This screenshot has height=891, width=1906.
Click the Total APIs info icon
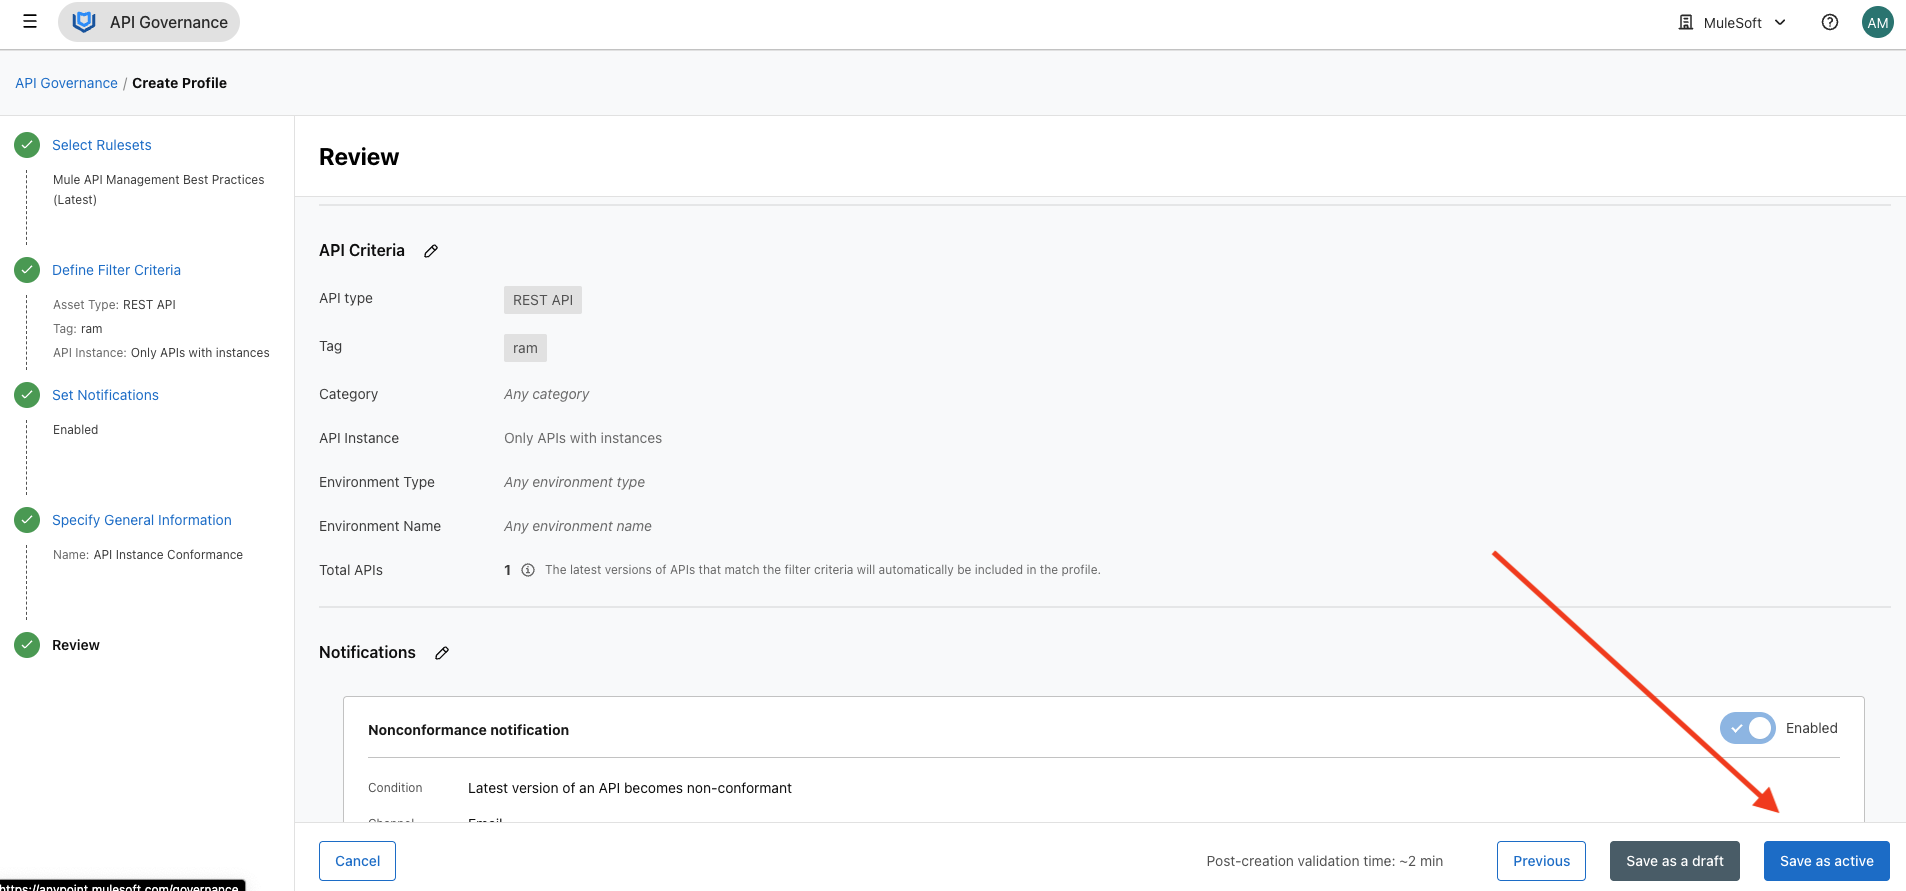528,570
